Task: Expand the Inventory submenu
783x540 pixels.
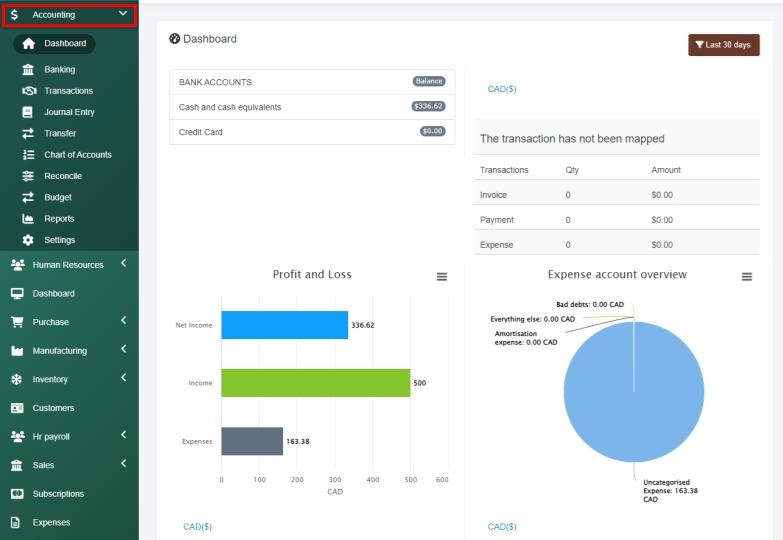Action: pyautogui.click(x=122, y=378)
